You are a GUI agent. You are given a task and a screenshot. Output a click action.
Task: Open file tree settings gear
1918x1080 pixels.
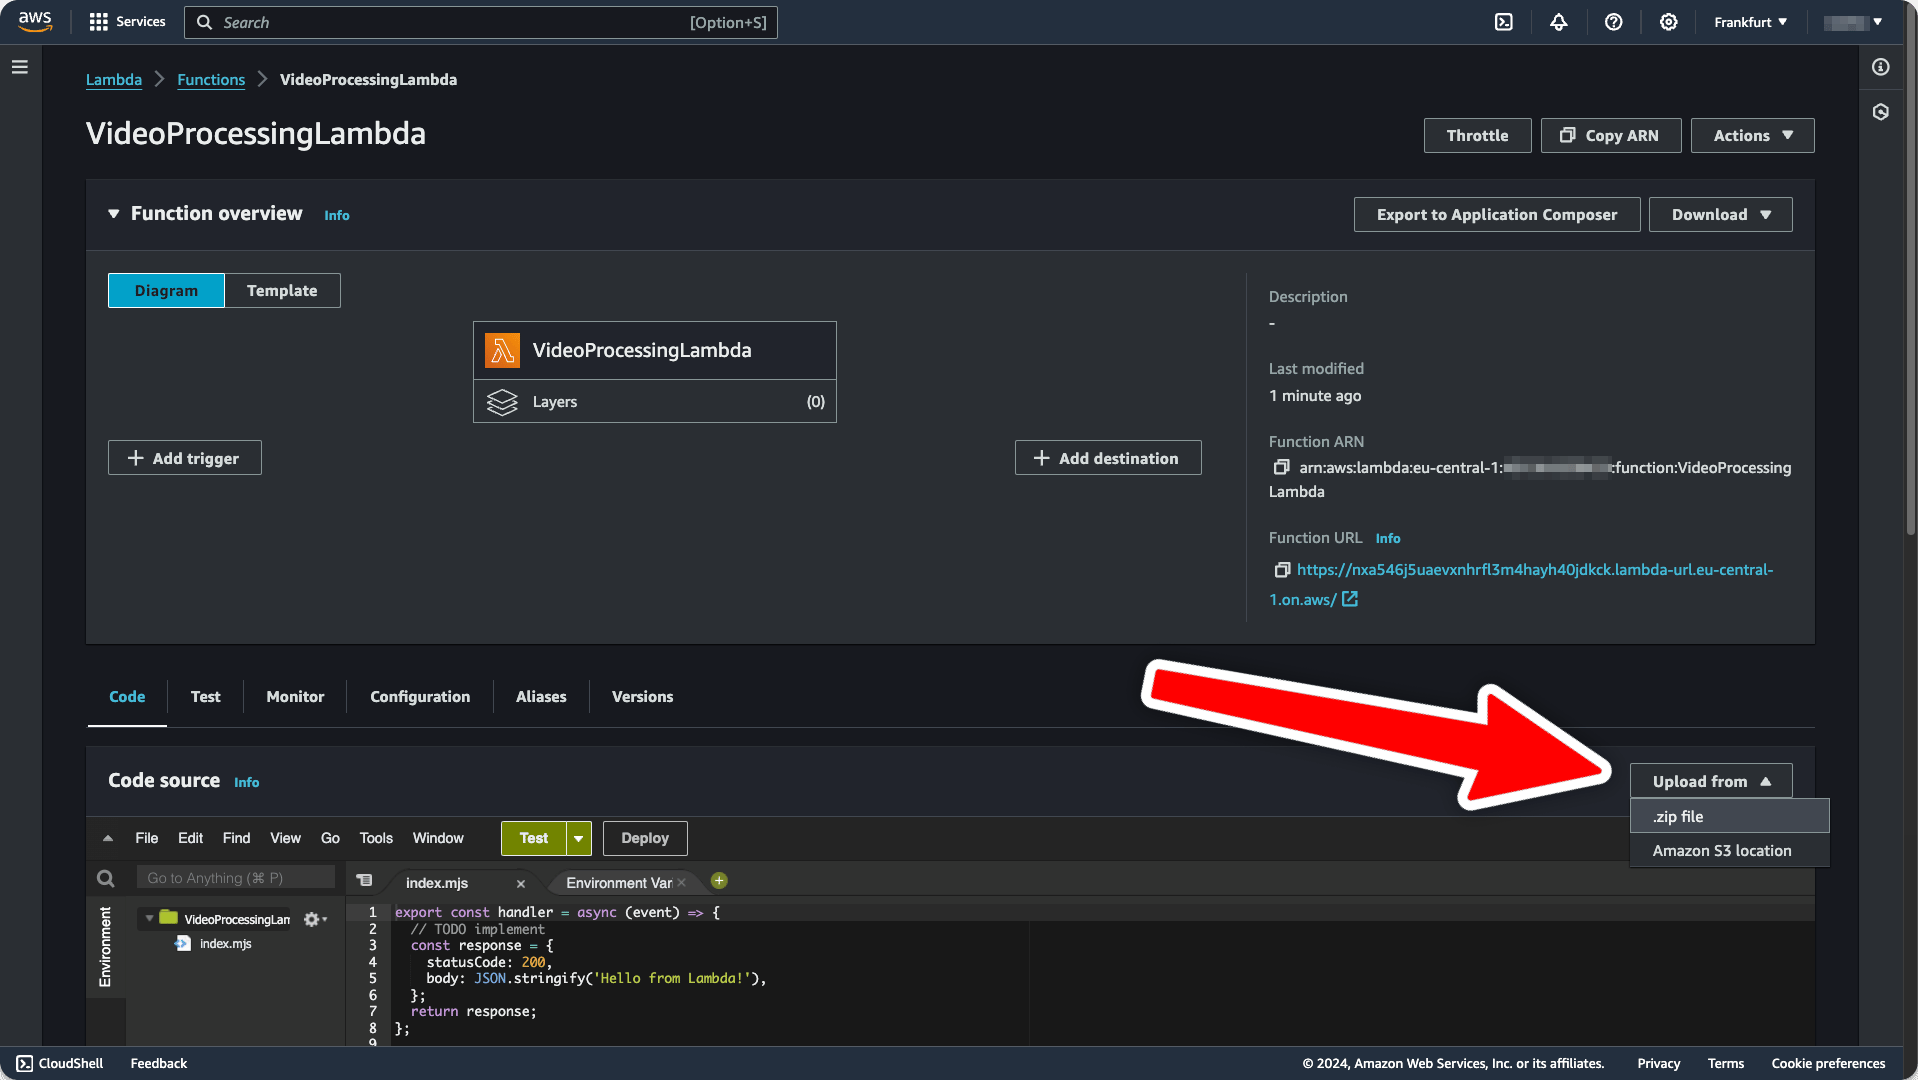(x=315, y=919)
